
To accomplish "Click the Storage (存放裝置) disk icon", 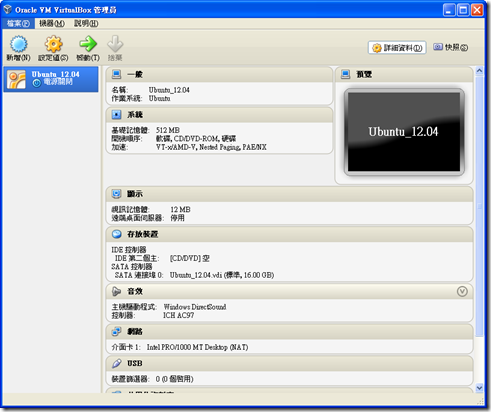I will (116, 234).
